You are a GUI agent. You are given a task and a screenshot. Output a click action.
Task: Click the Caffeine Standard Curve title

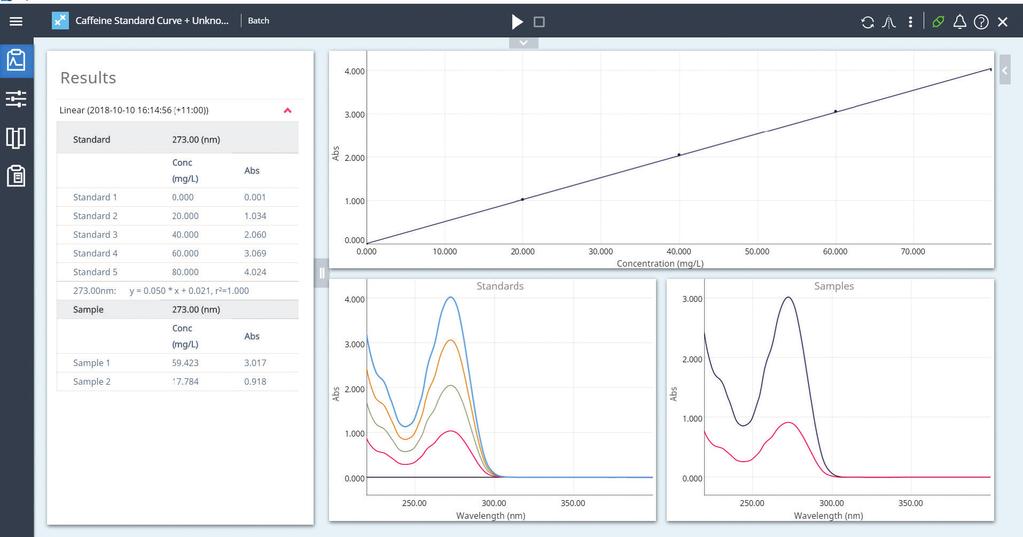pyautogui.click(x=152, y=21)
